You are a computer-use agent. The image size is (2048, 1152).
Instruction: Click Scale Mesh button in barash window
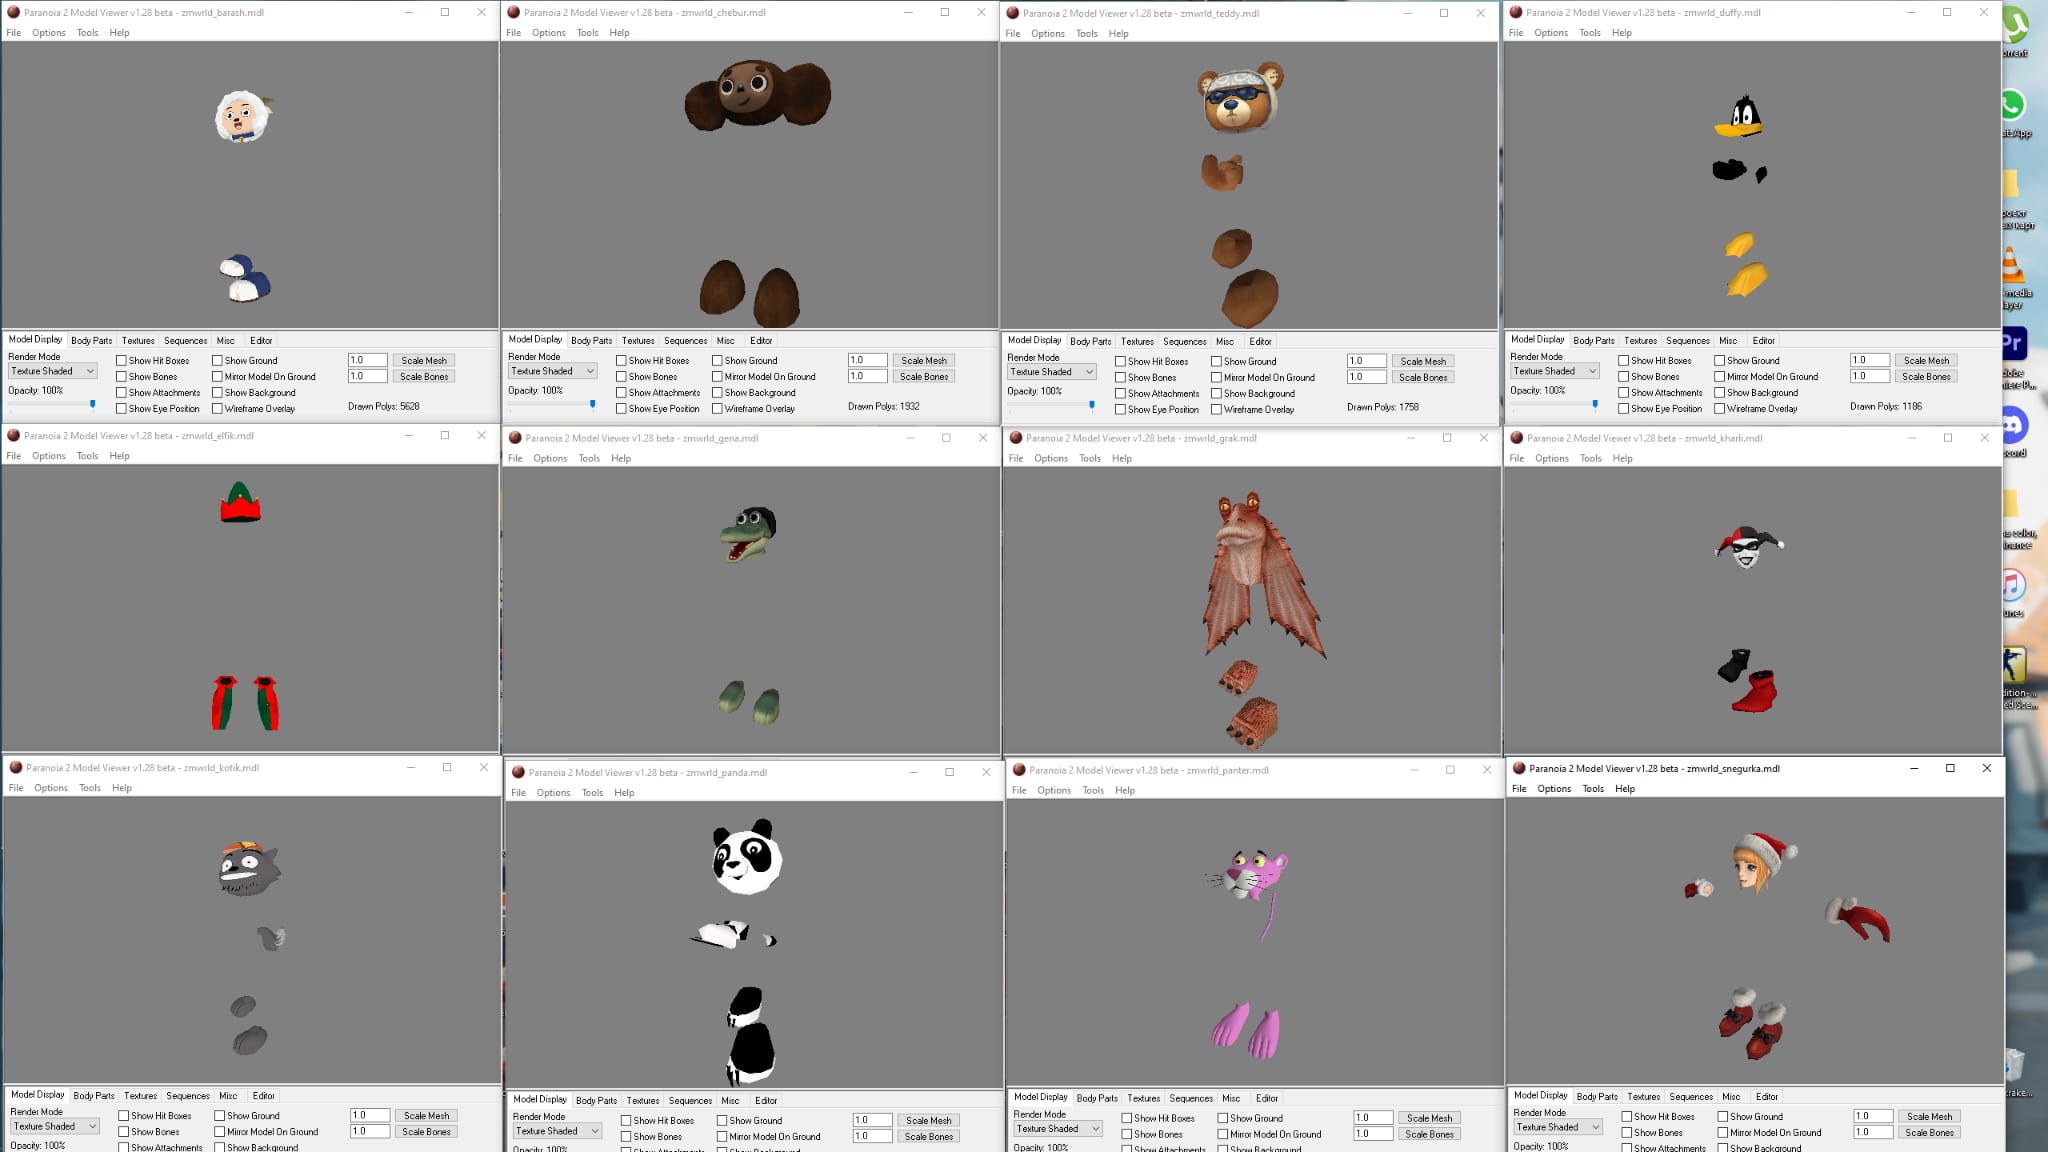click(424, 361)
